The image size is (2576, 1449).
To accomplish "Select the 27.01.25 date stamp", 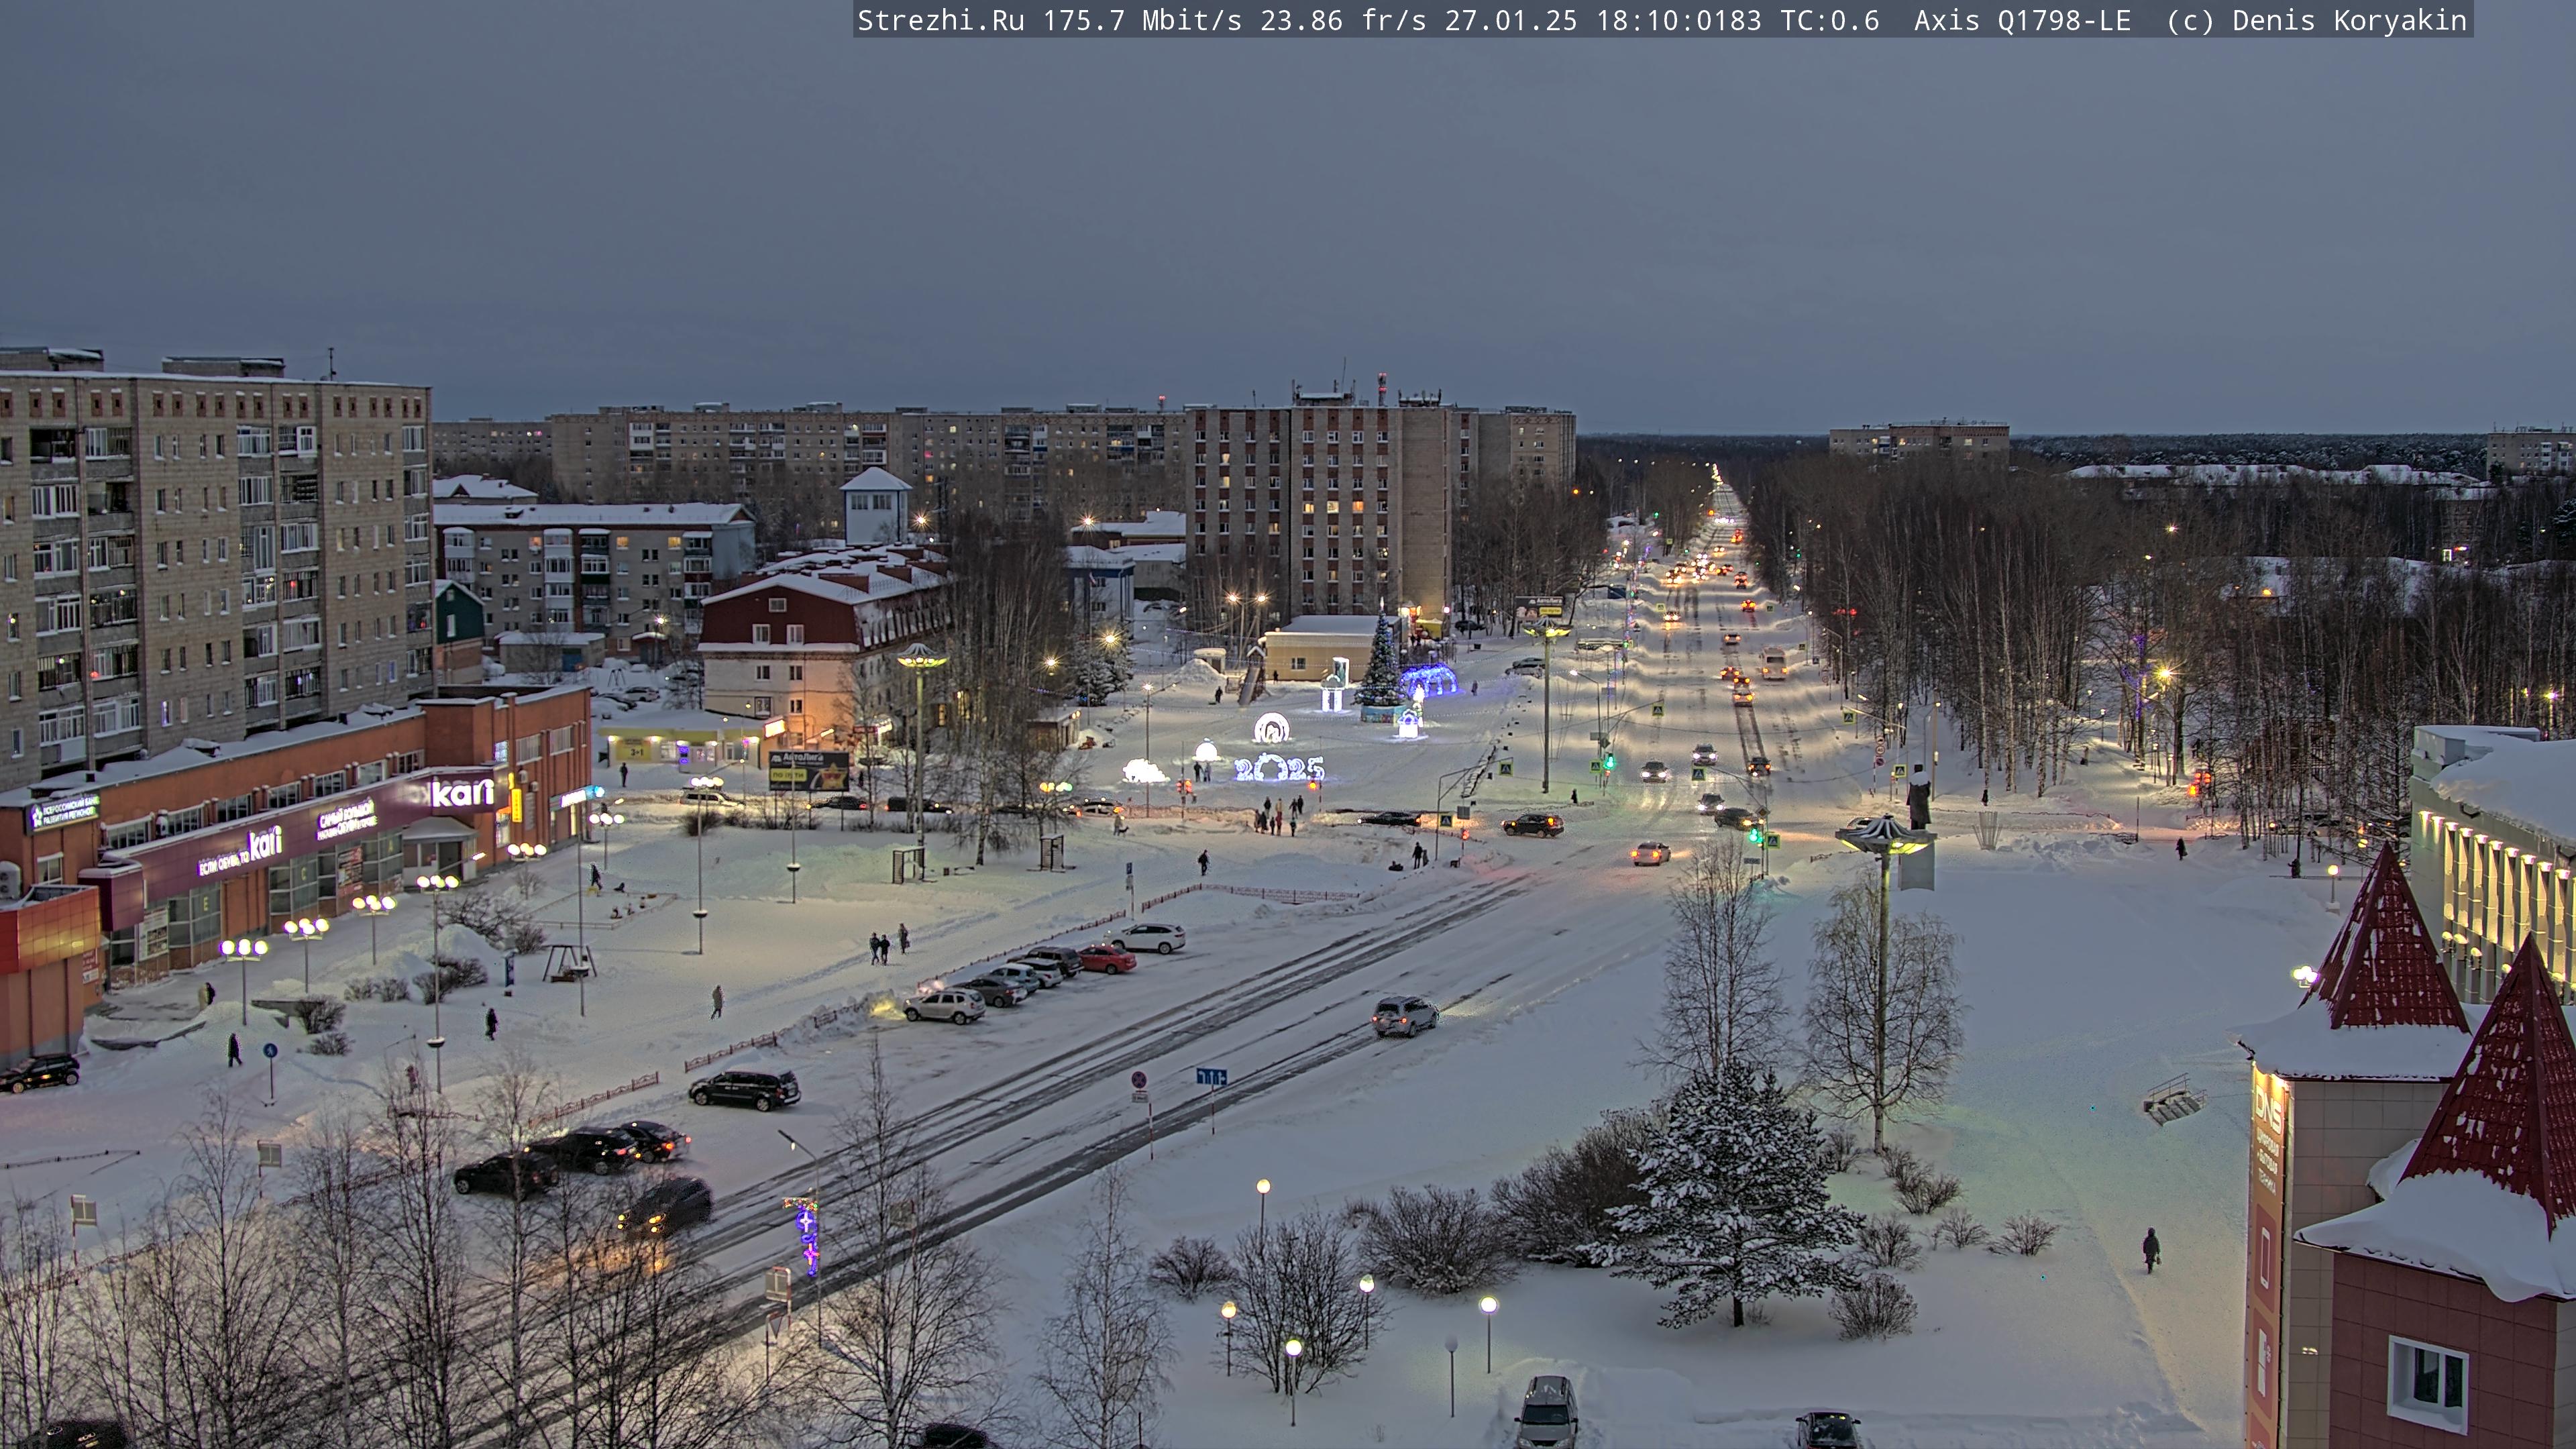I will [1510, 20].
